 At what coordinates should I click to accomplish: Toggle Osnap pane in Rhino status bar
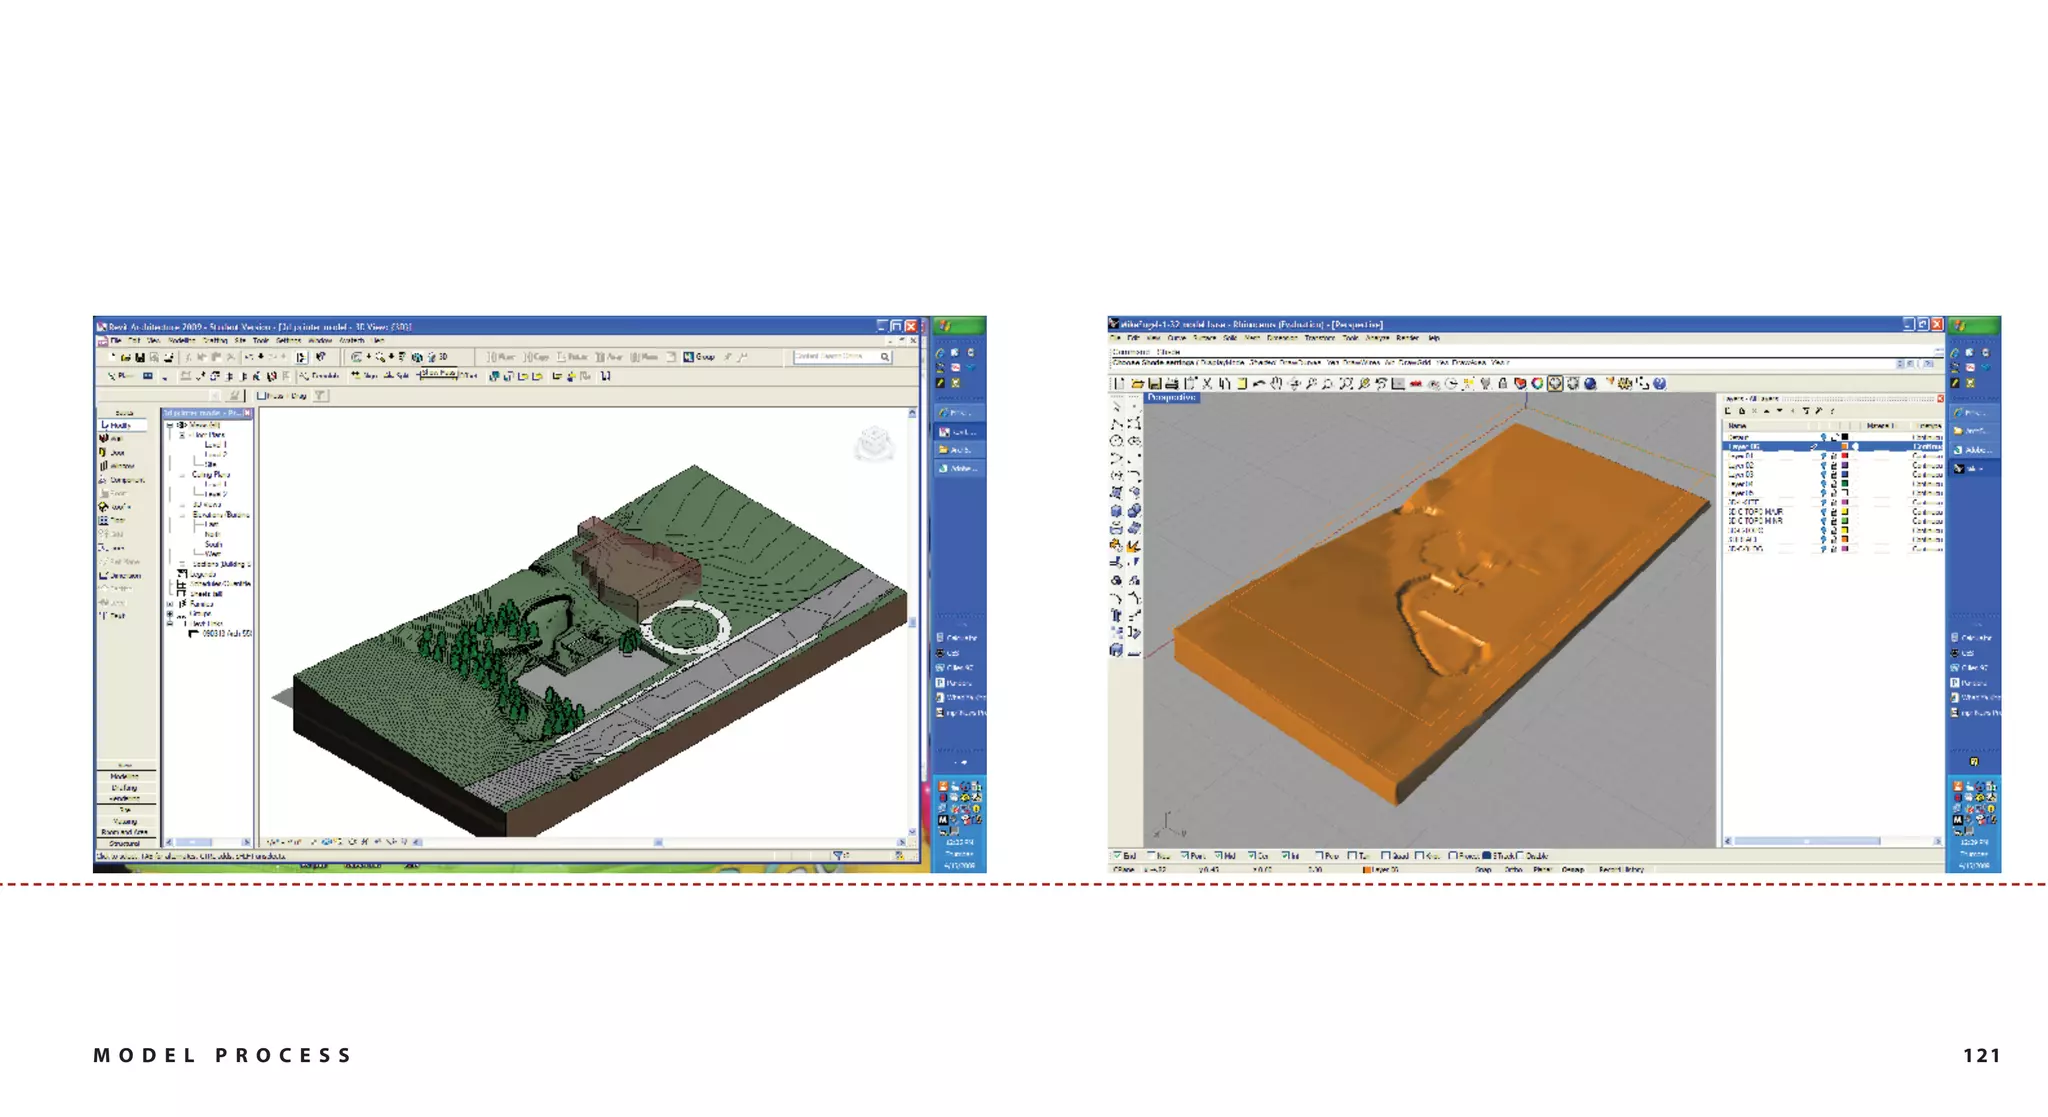point(1573,870)
